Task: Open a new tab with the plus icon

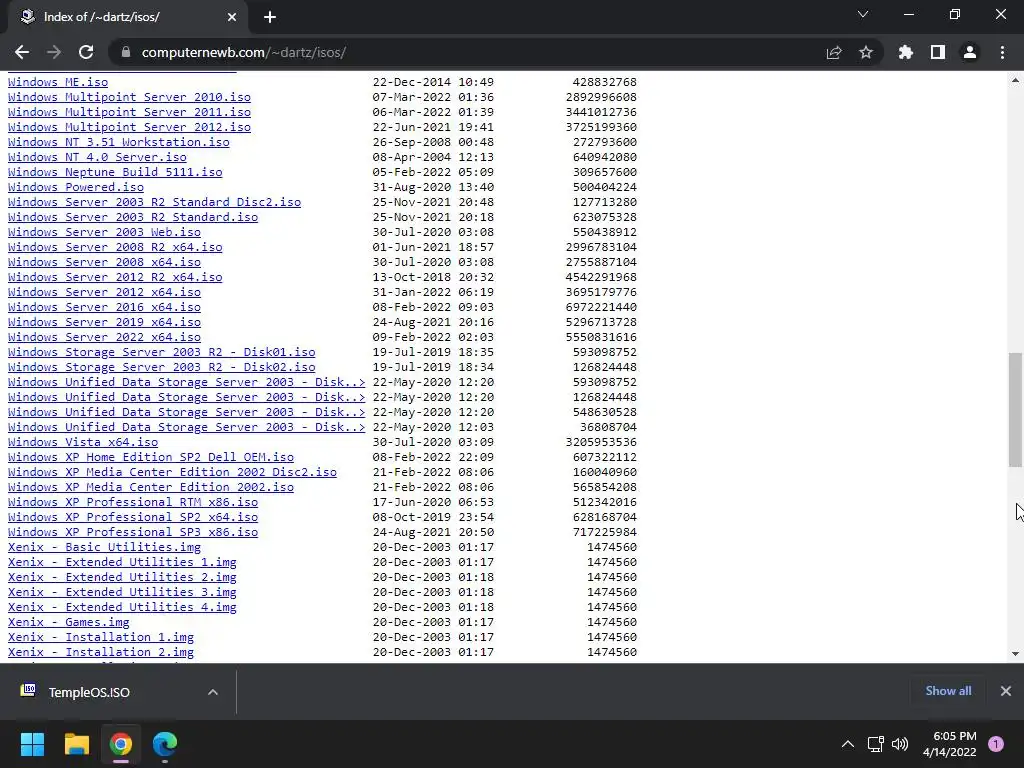Action: (x=270, y=17)
